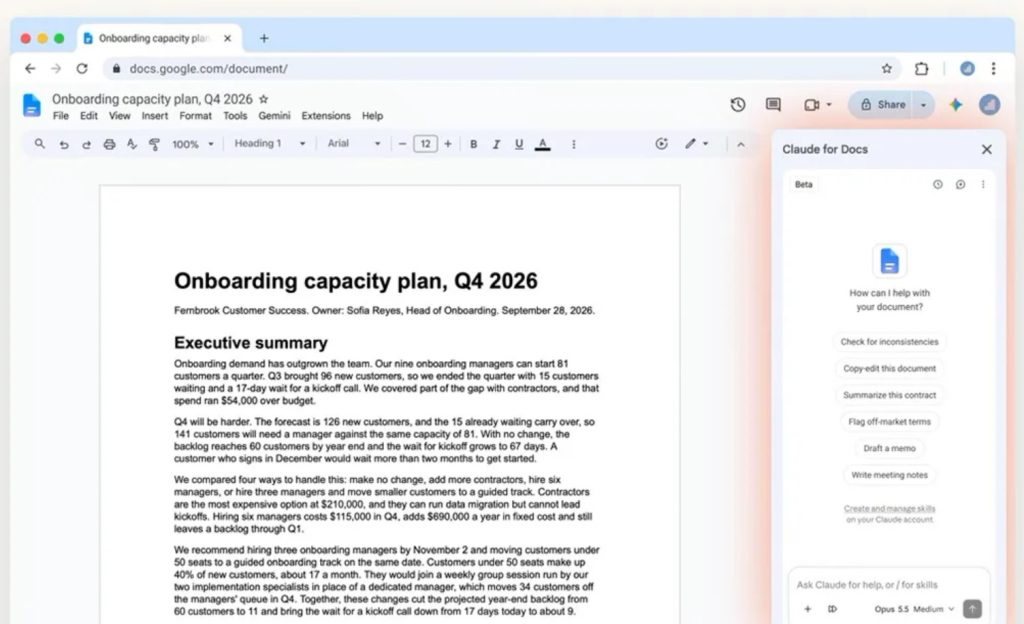Open the browser extensions puzzle icon
1024x624 pixels.
click(921, 69)
